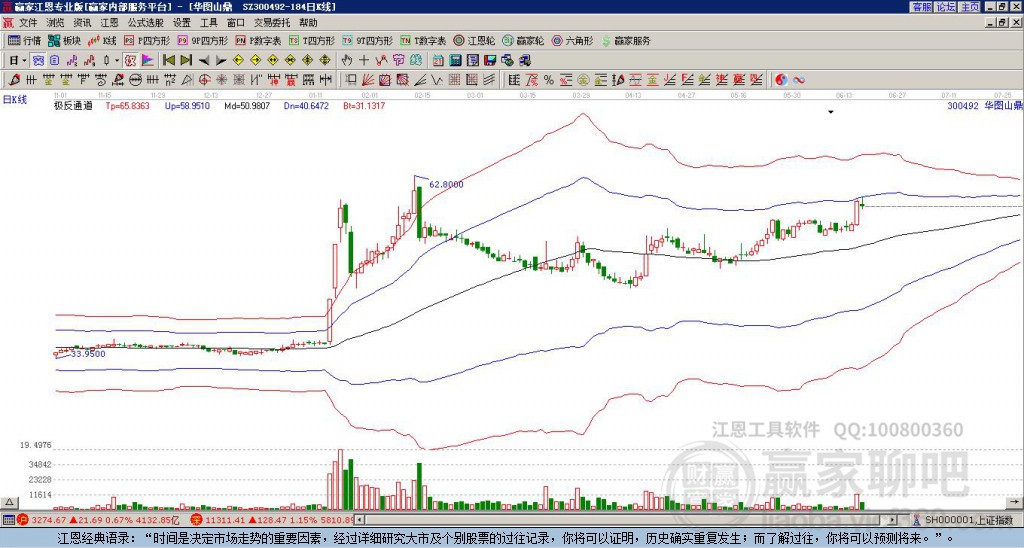
Task: Select the red pencil drawing tool
Action: 14,80
